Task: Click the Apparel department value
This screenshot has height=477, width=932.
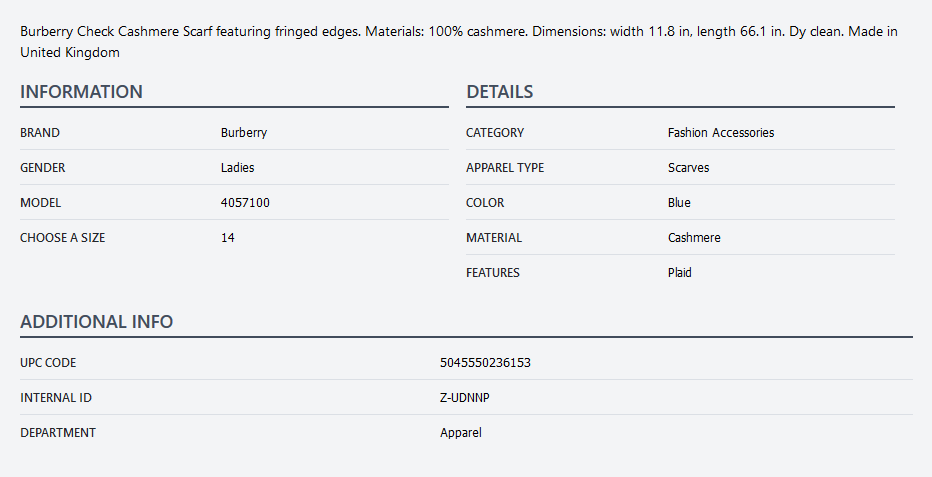Action: point(461,433)
